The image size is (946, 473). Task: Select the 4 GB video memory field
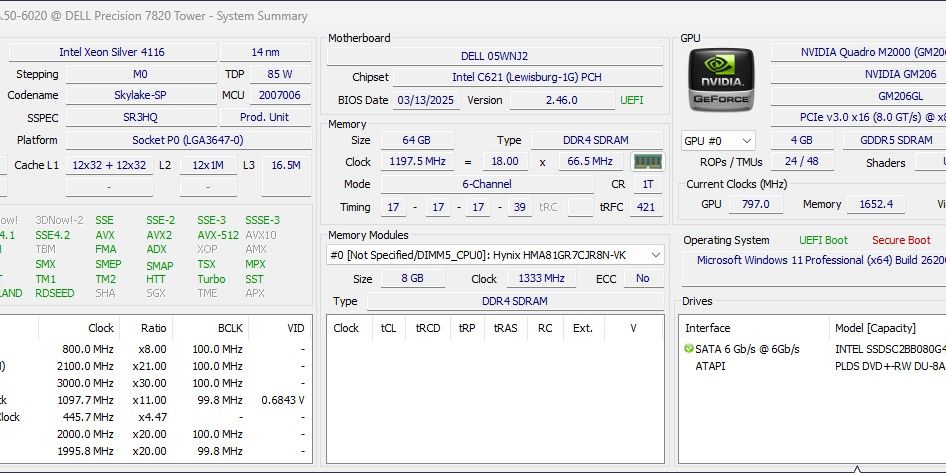[x=801, y=140]
